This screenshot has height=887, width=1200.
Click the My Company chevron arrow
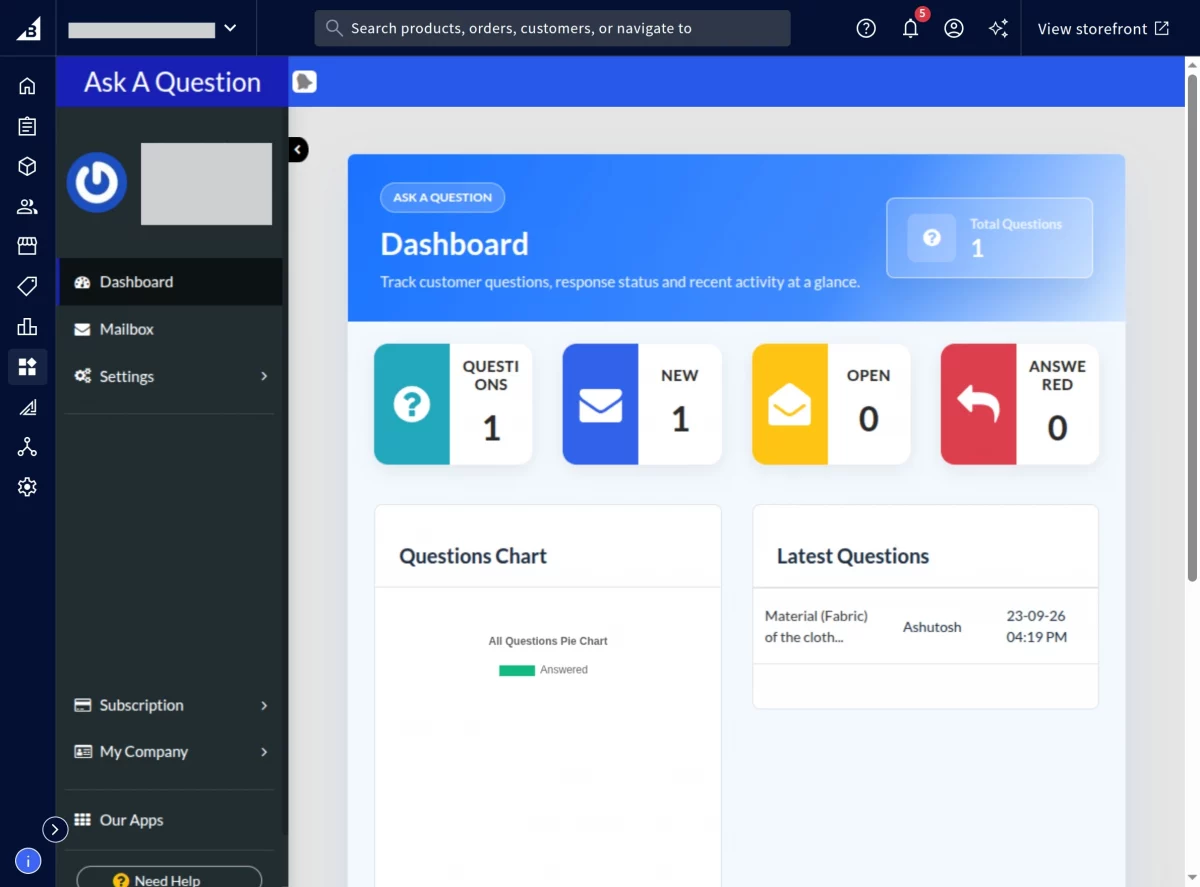[264, 752]
